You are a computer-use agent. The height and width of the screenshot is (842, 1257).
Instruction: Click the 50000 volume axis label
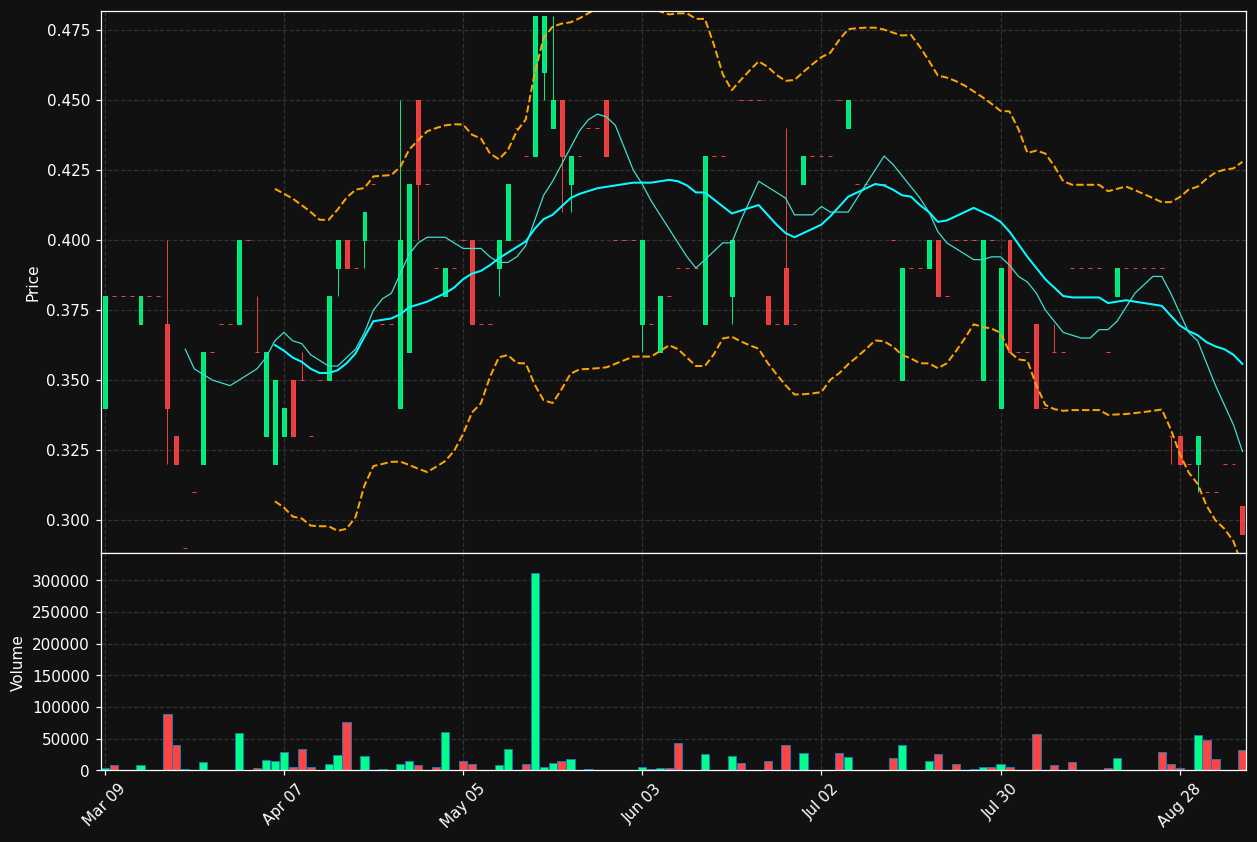tap(68, 740)
